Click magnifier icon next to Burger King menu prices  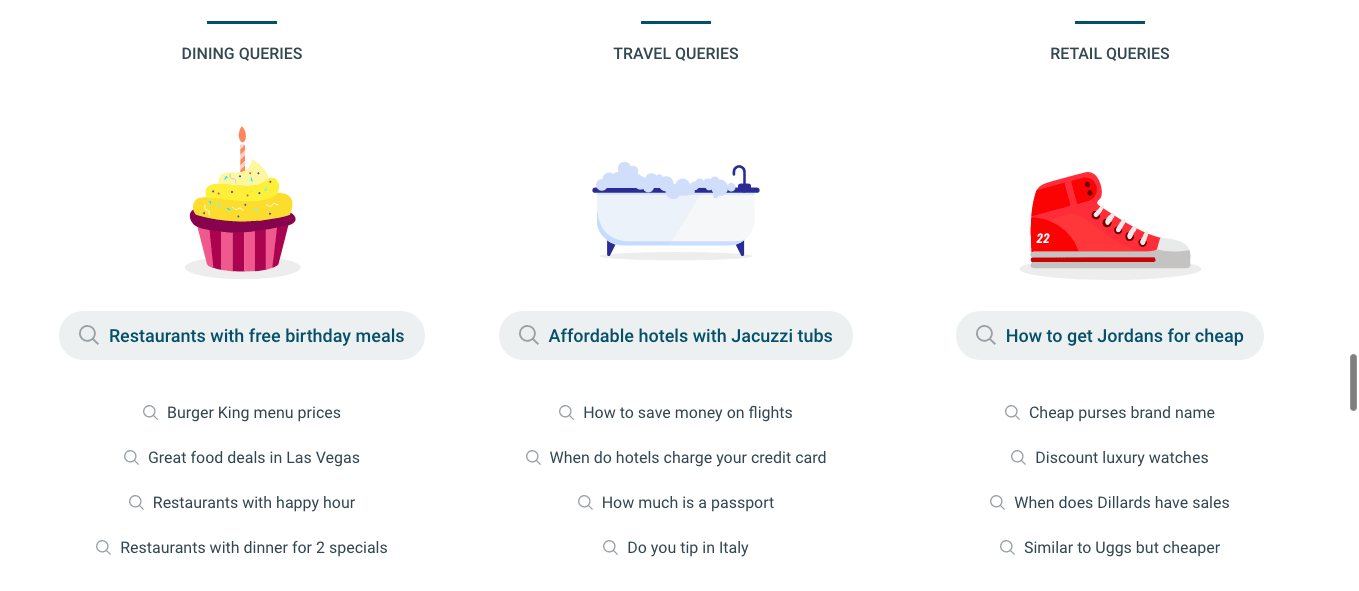(x=150, y=412)
